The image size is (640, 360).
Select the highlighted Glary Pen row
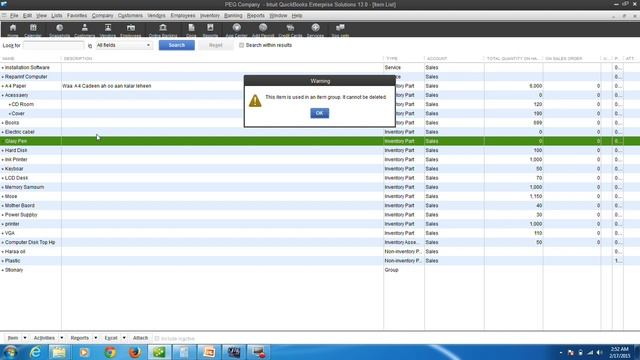[320, 141]
